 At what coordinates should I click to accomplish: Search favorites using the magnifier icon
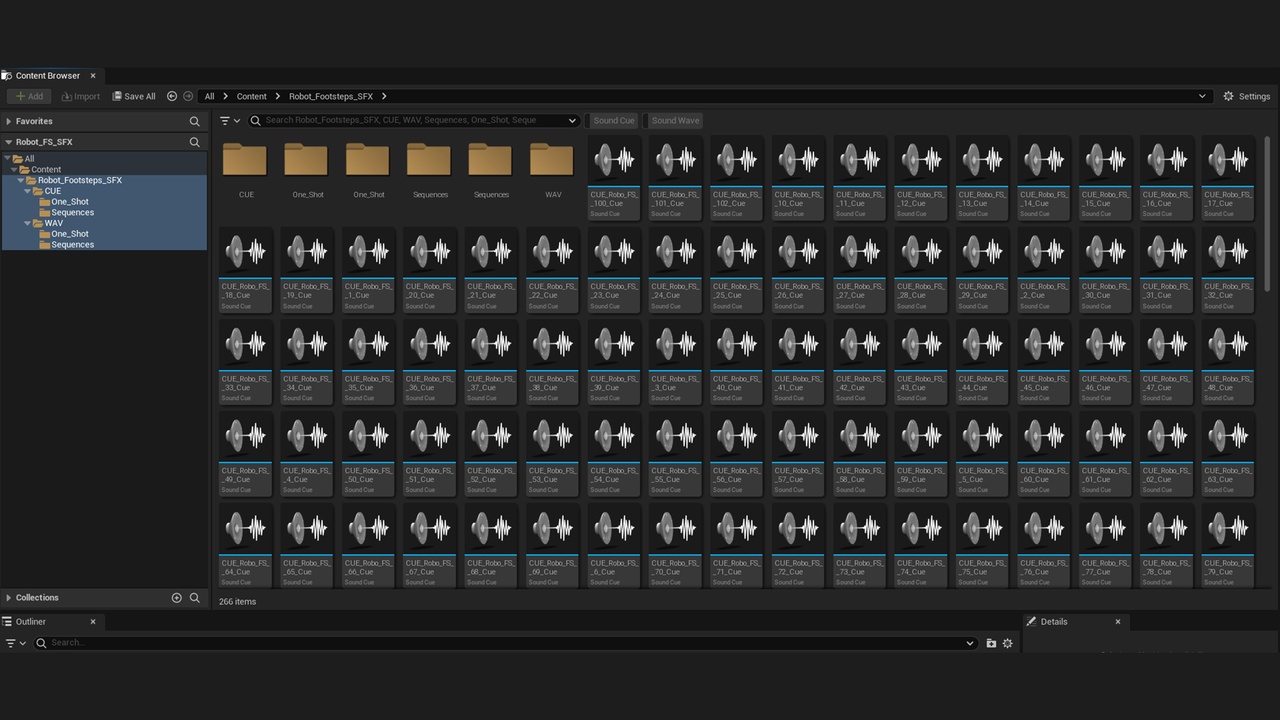click(x=195, y=121)
